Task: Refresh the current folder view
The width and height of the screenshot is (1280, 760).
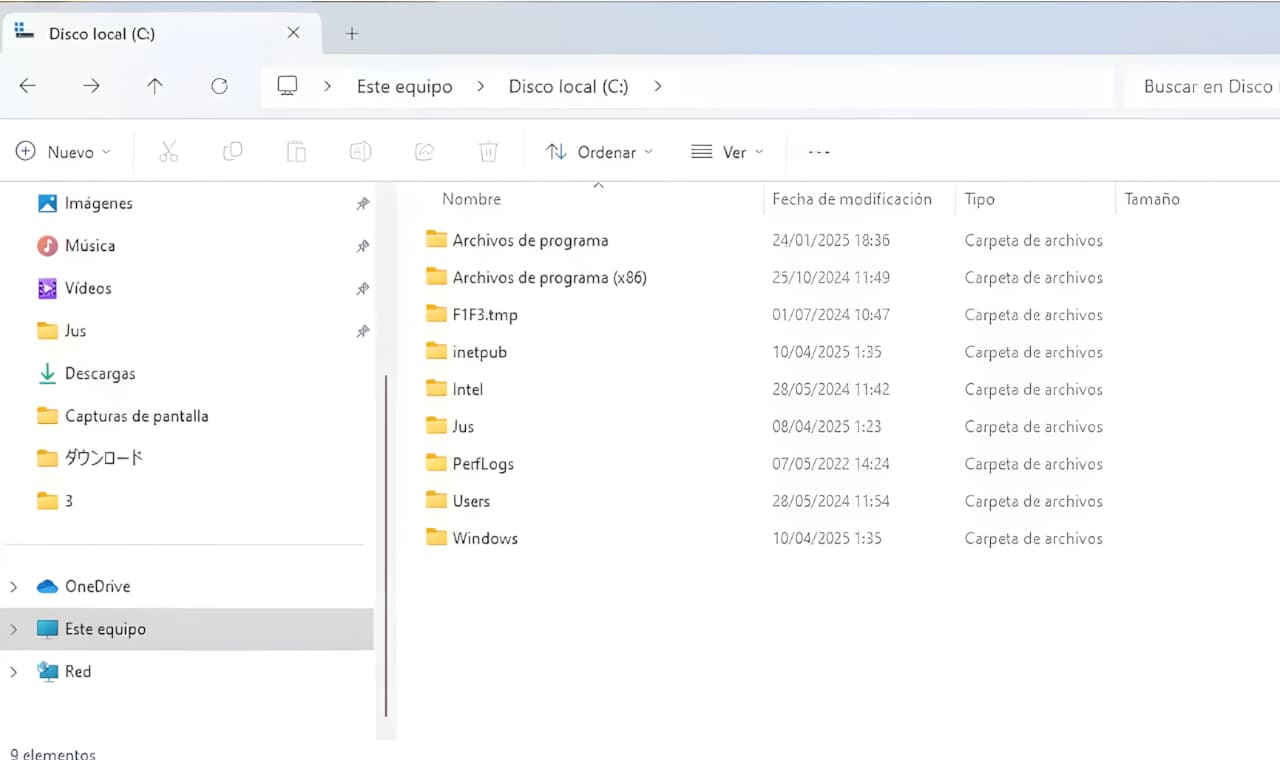Action: tap(219, 87)
